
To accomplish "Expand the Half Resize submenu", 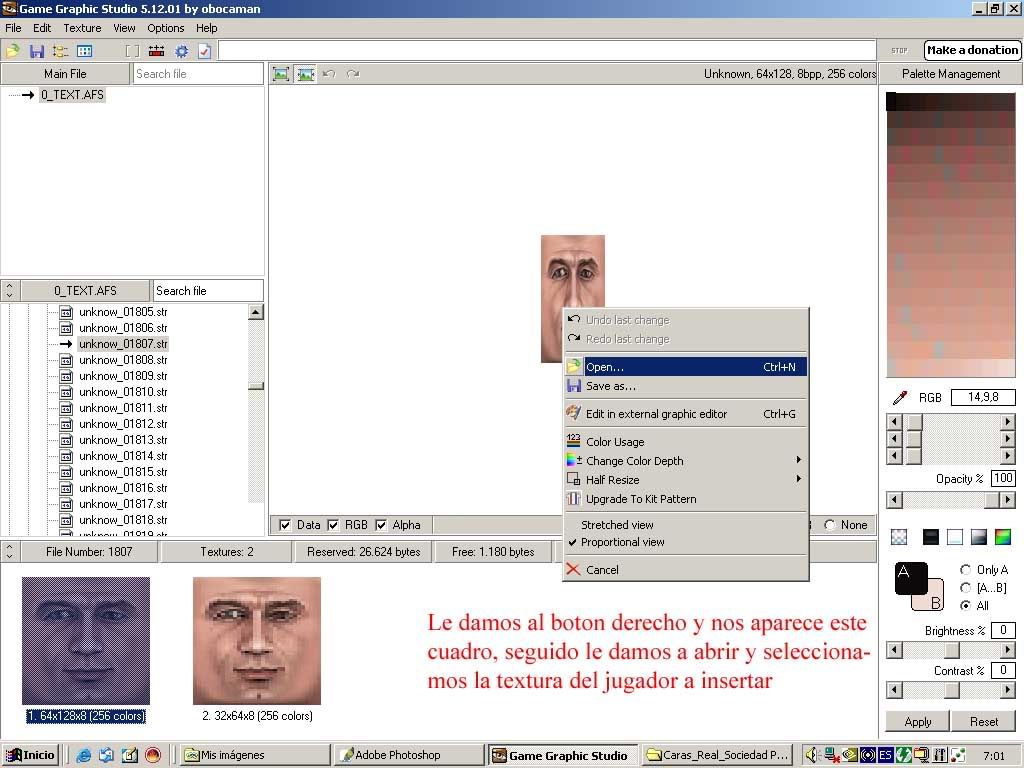I will click(686, 480).
